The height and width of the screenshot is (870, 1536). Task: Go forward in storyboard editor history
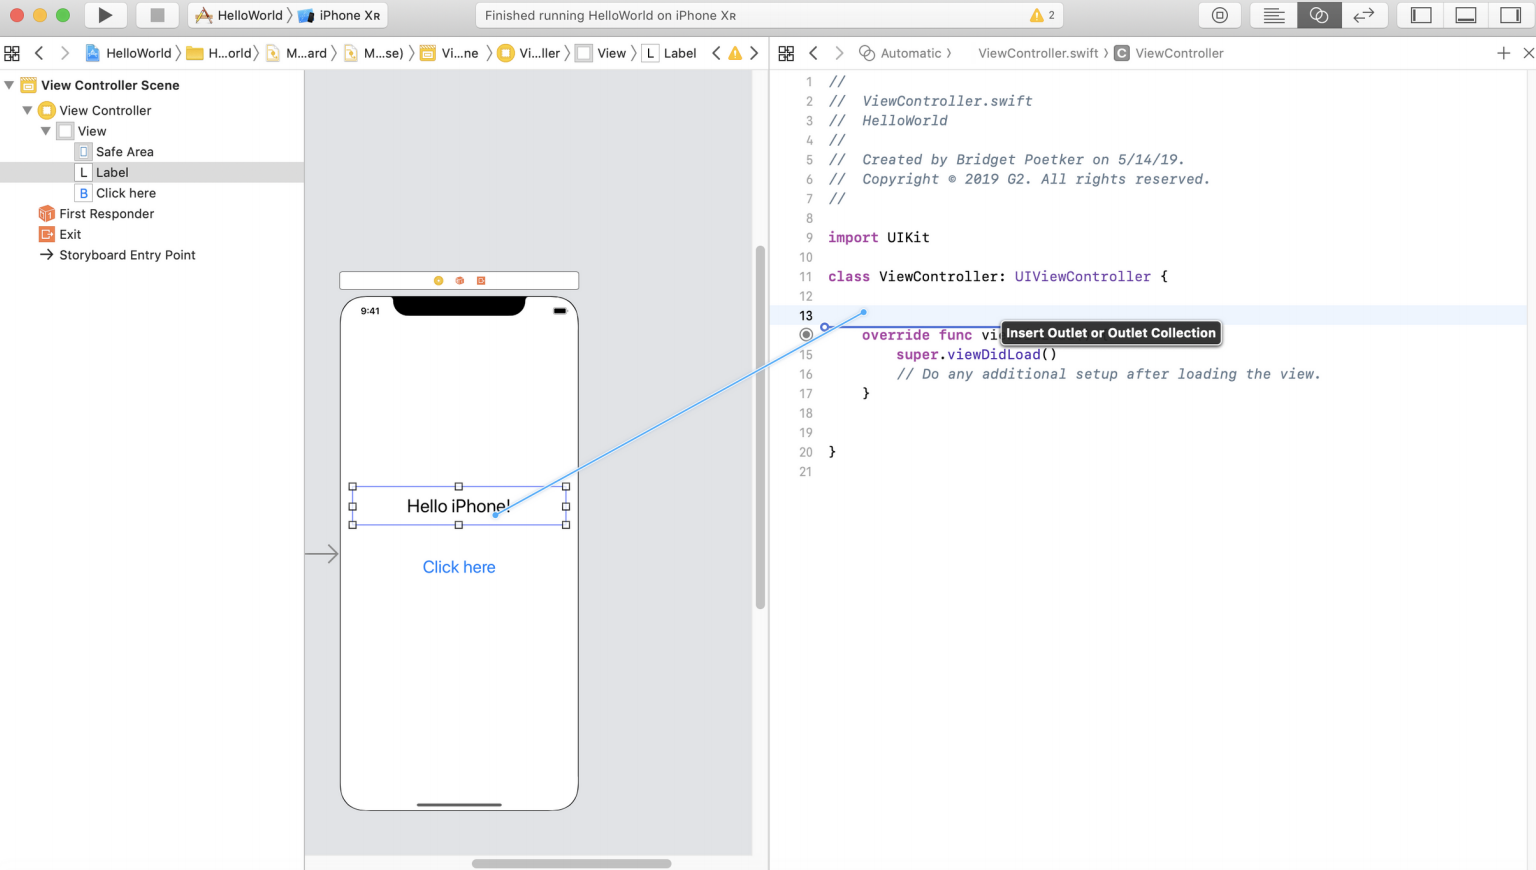[x=65, y=53]
